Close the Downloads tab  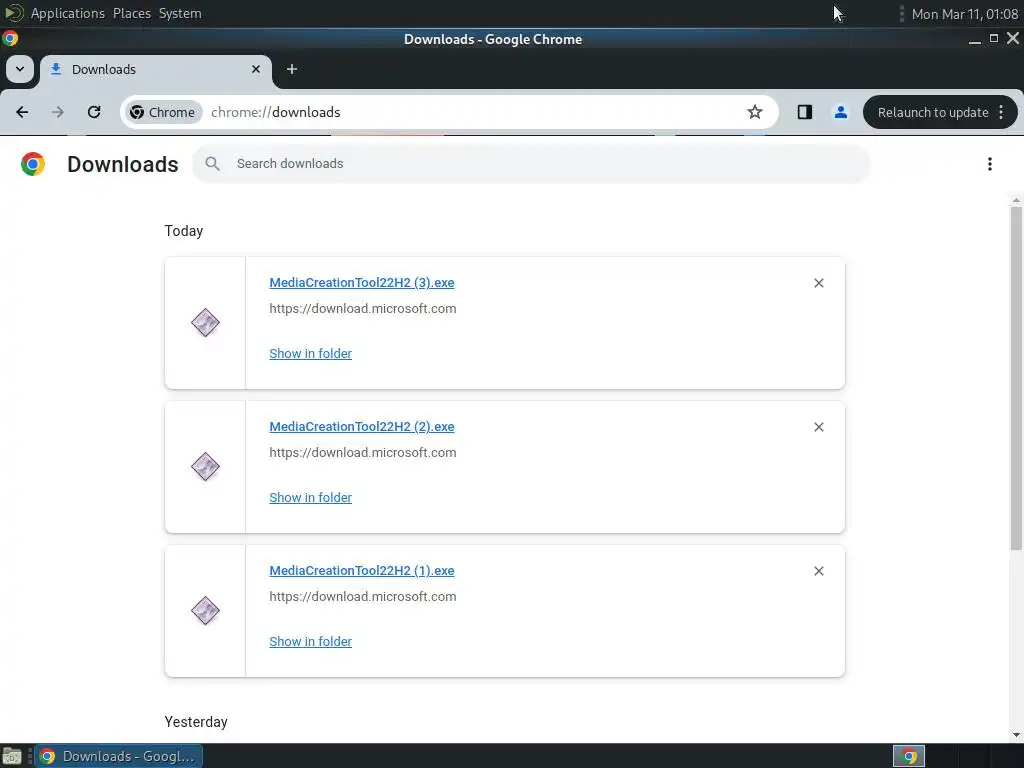tap(256, 69)
